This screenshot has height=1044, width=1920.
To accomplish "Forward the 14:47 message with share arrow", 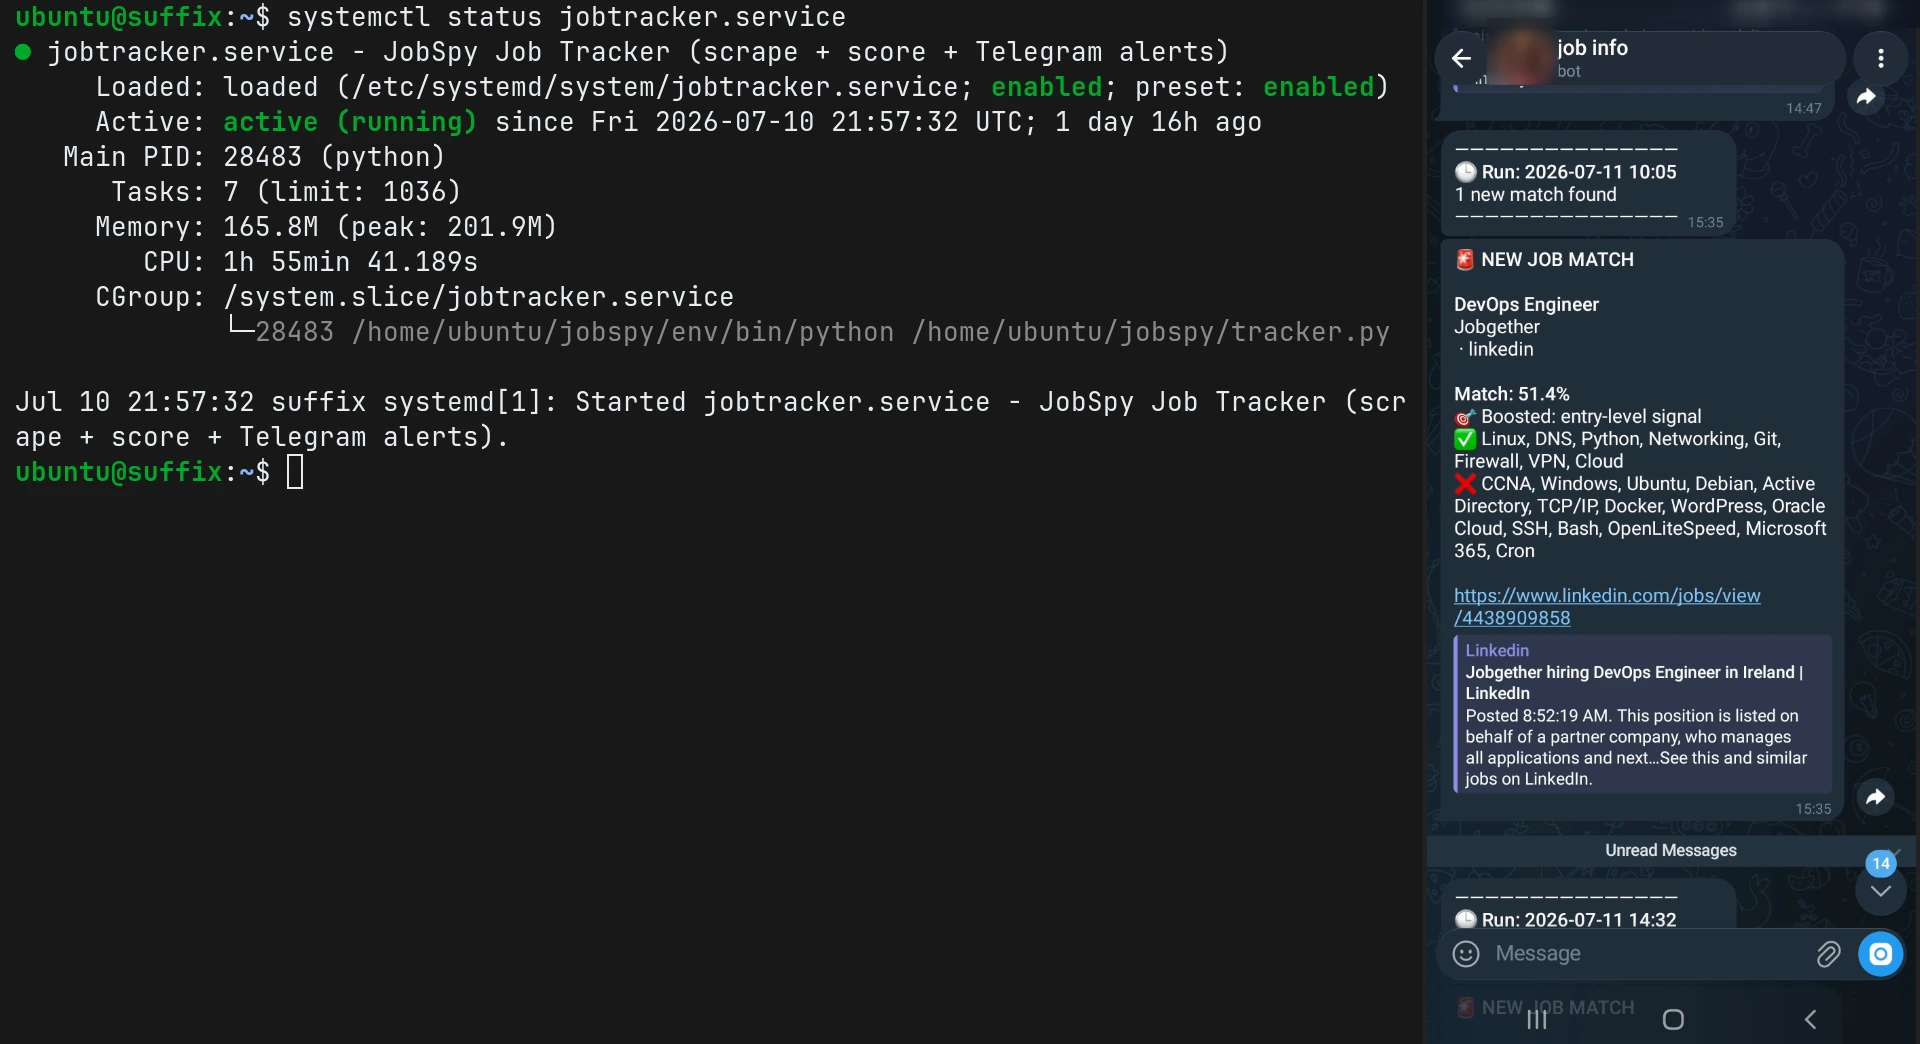I will click(x=1866, y=98).
